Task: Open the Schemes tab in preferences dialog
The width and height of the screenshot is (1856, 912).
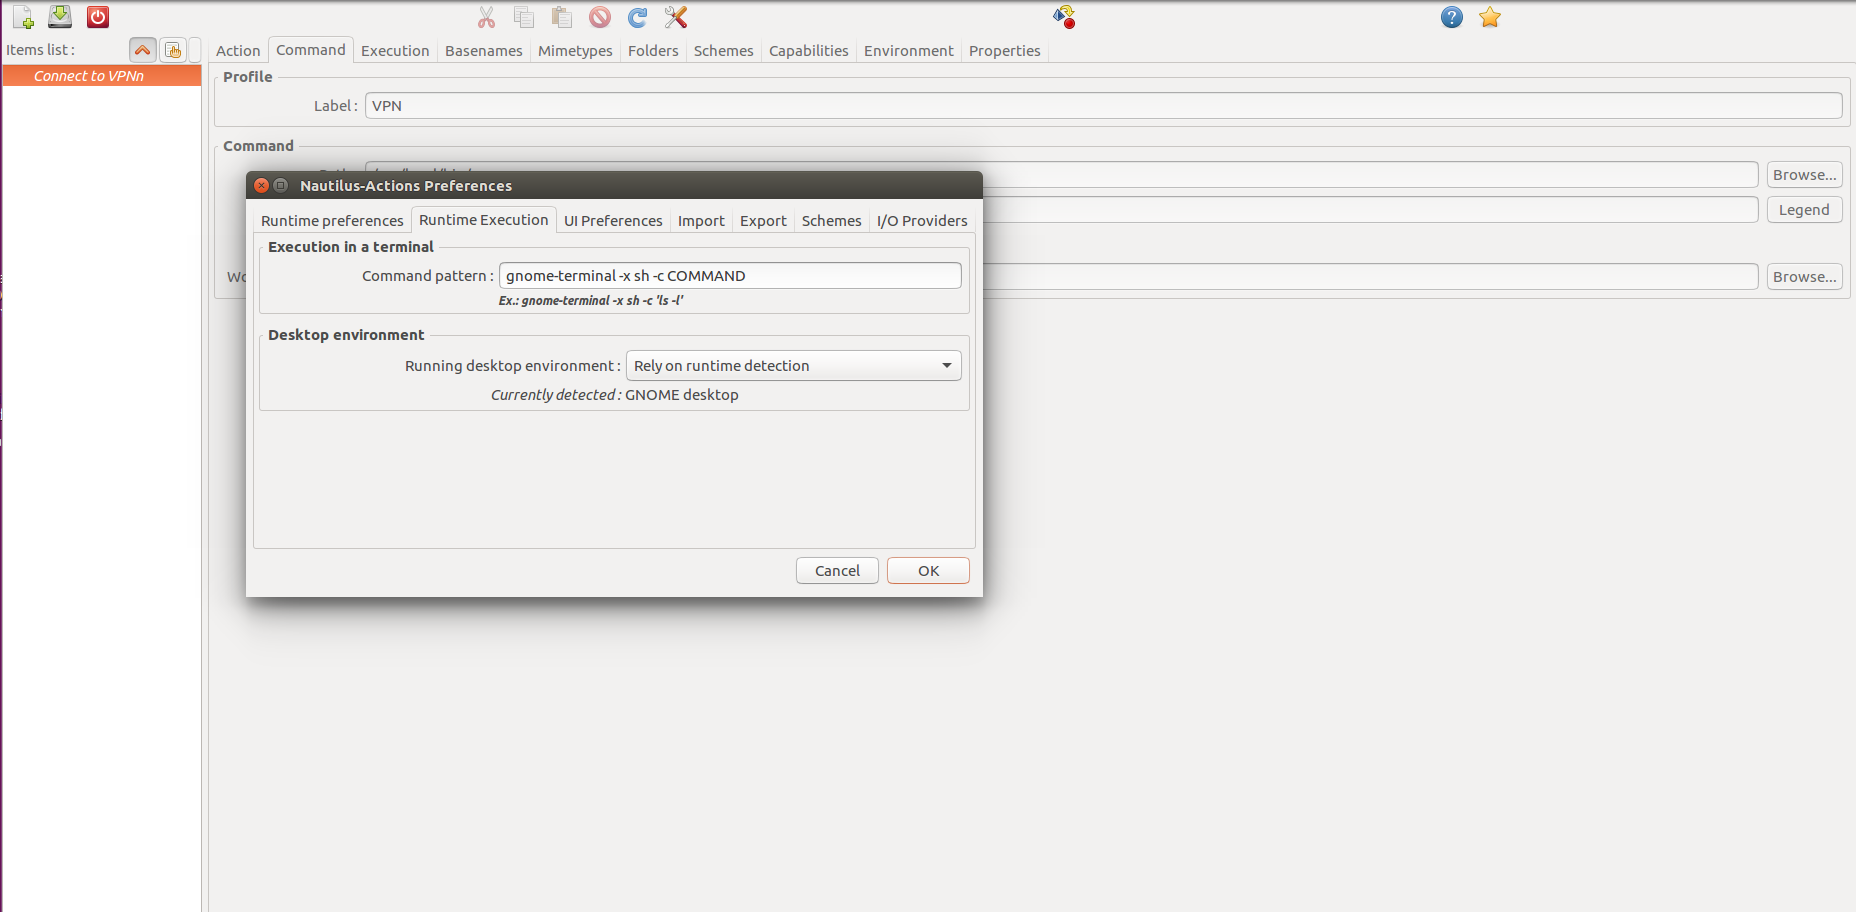Action: click(x=831, y=221)
